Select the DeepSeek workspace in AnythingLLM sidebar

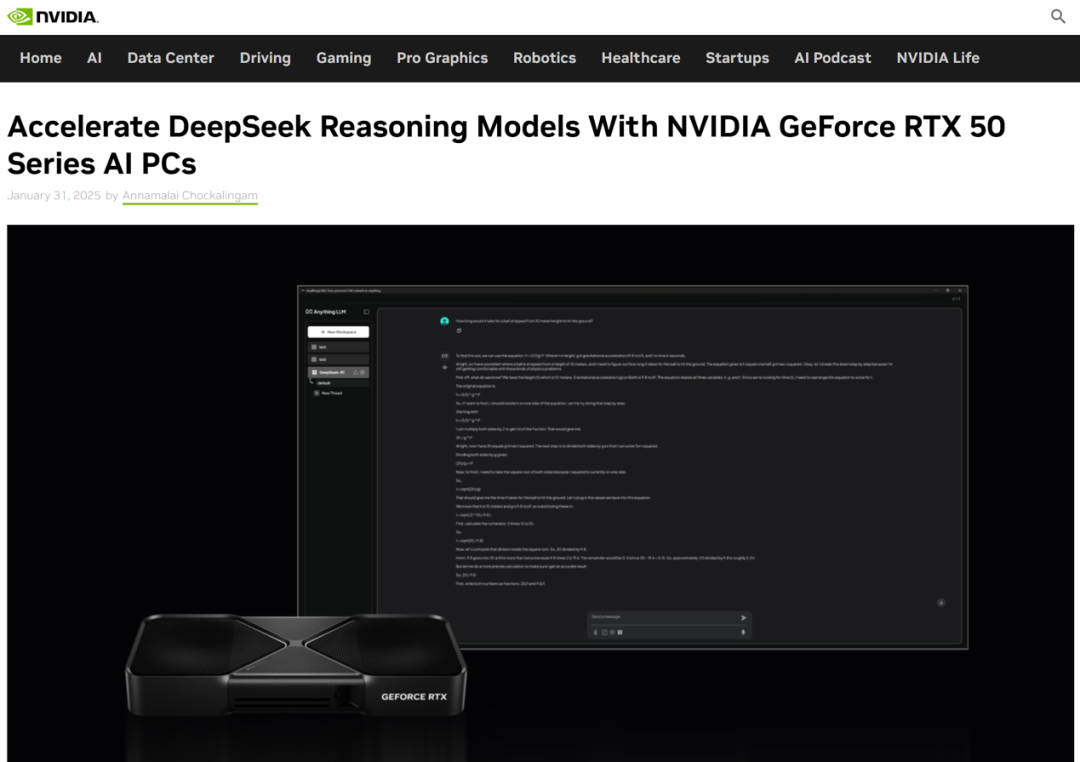pyautogui.click(x=338, y=372)
